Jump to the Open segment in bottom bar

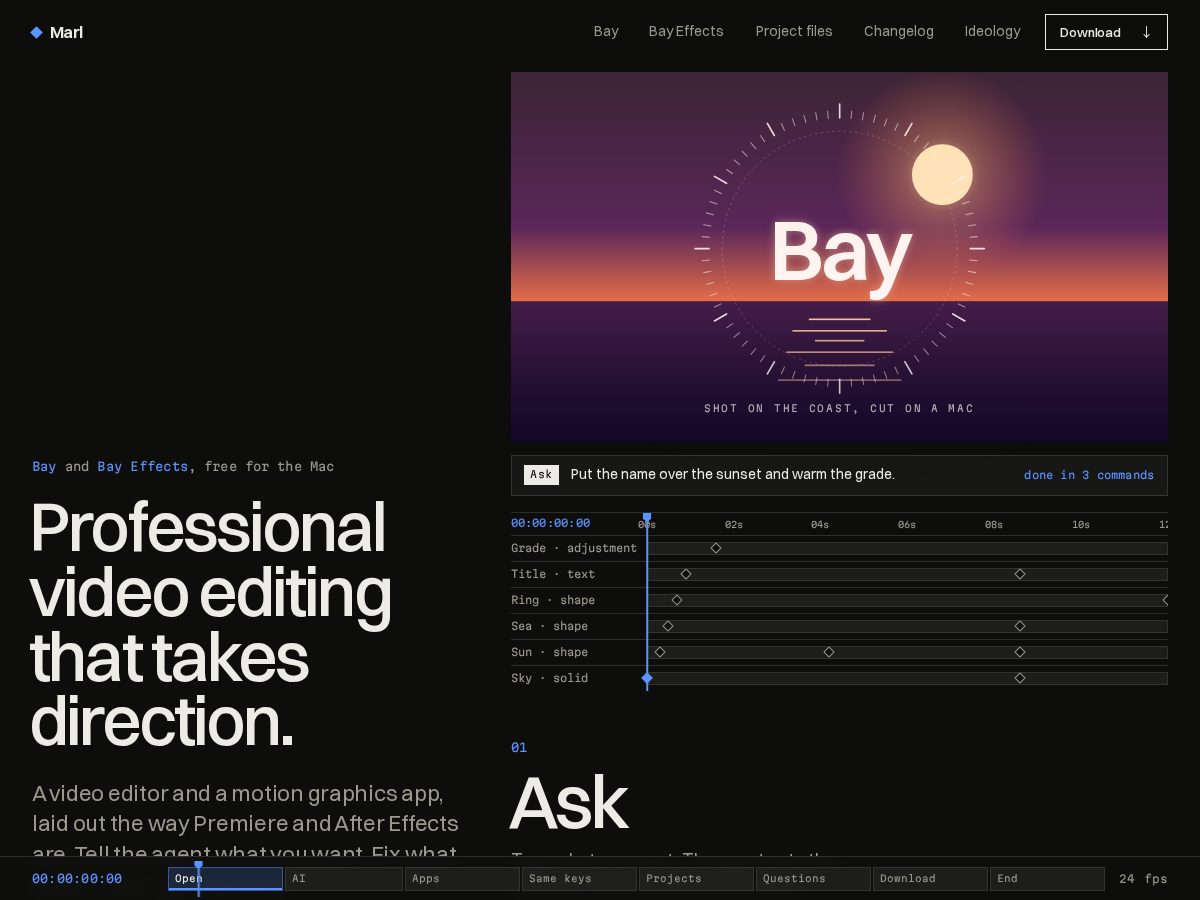pos(225,879)
